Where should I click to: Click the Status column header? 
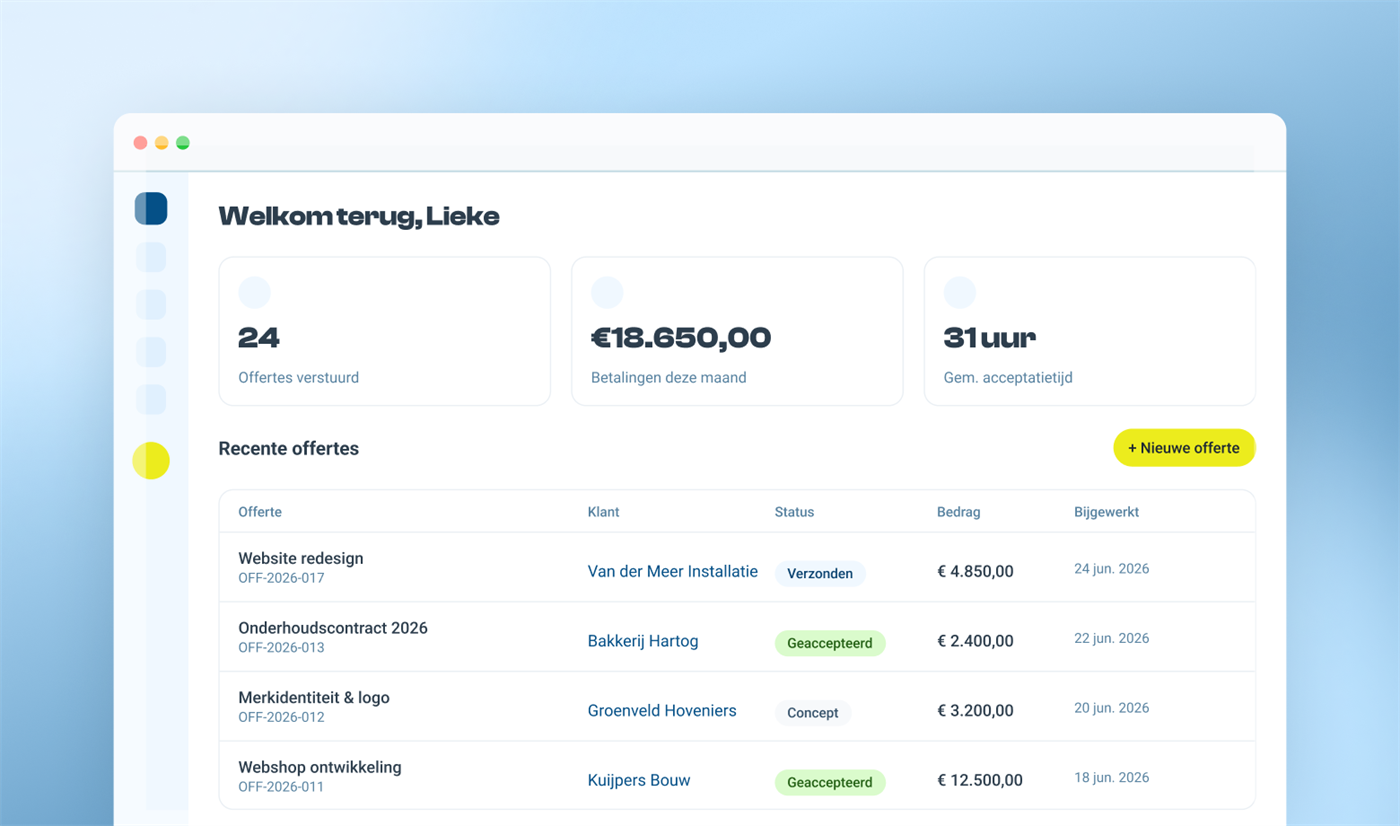(x=794, y=512)
